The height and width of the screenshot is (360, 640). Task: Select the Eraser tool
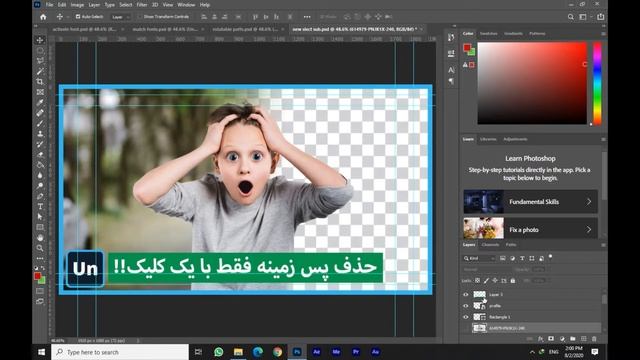pos(40,155)
